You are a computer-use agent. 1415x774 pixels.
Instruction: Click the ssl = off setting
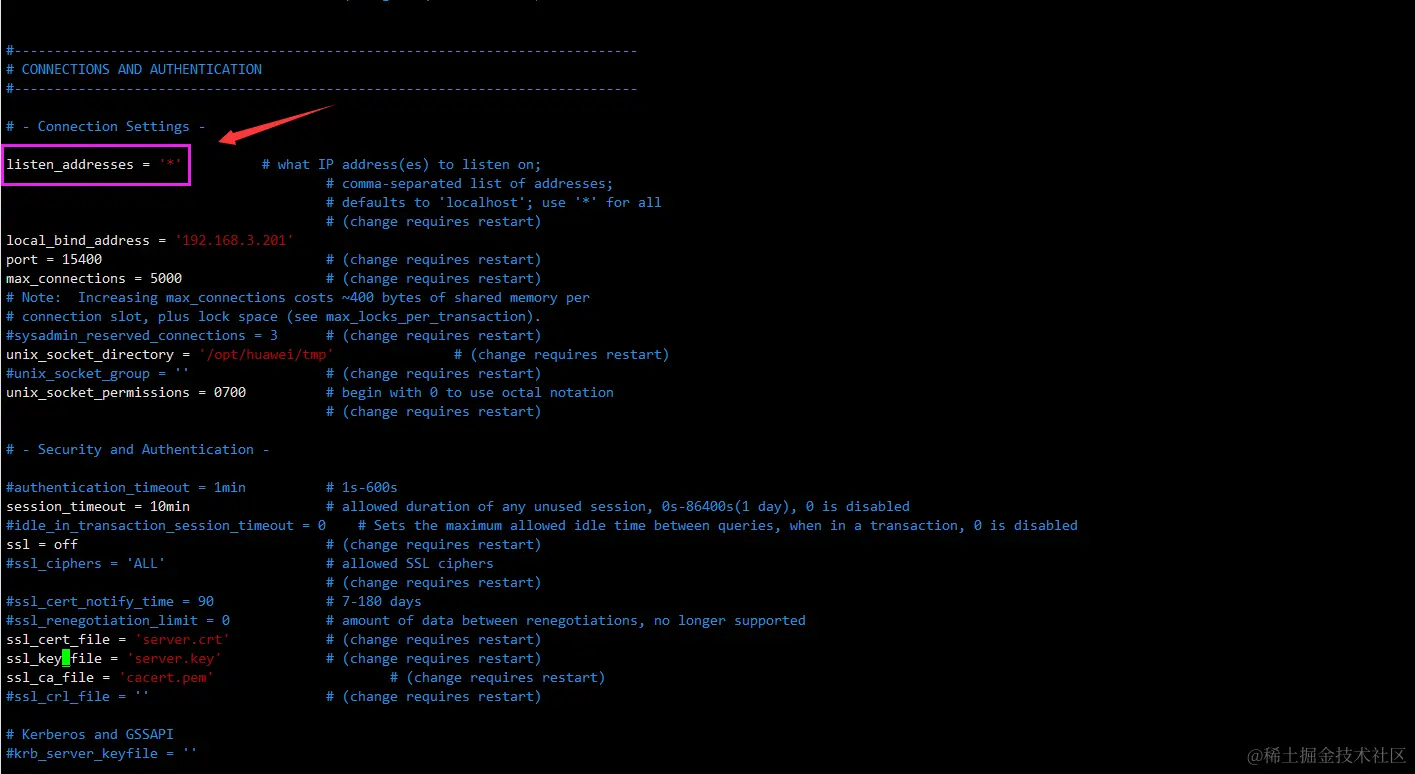pyautogui.click(x=42, y=545)
